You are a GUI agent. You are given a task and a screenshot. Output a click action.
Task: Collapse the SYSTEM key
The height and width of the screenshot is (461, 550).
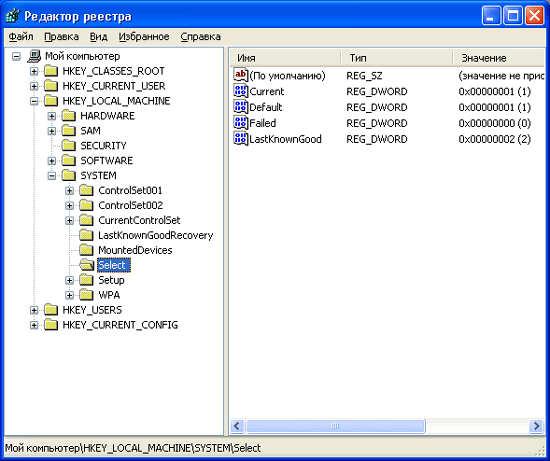(x=52, y=175)
